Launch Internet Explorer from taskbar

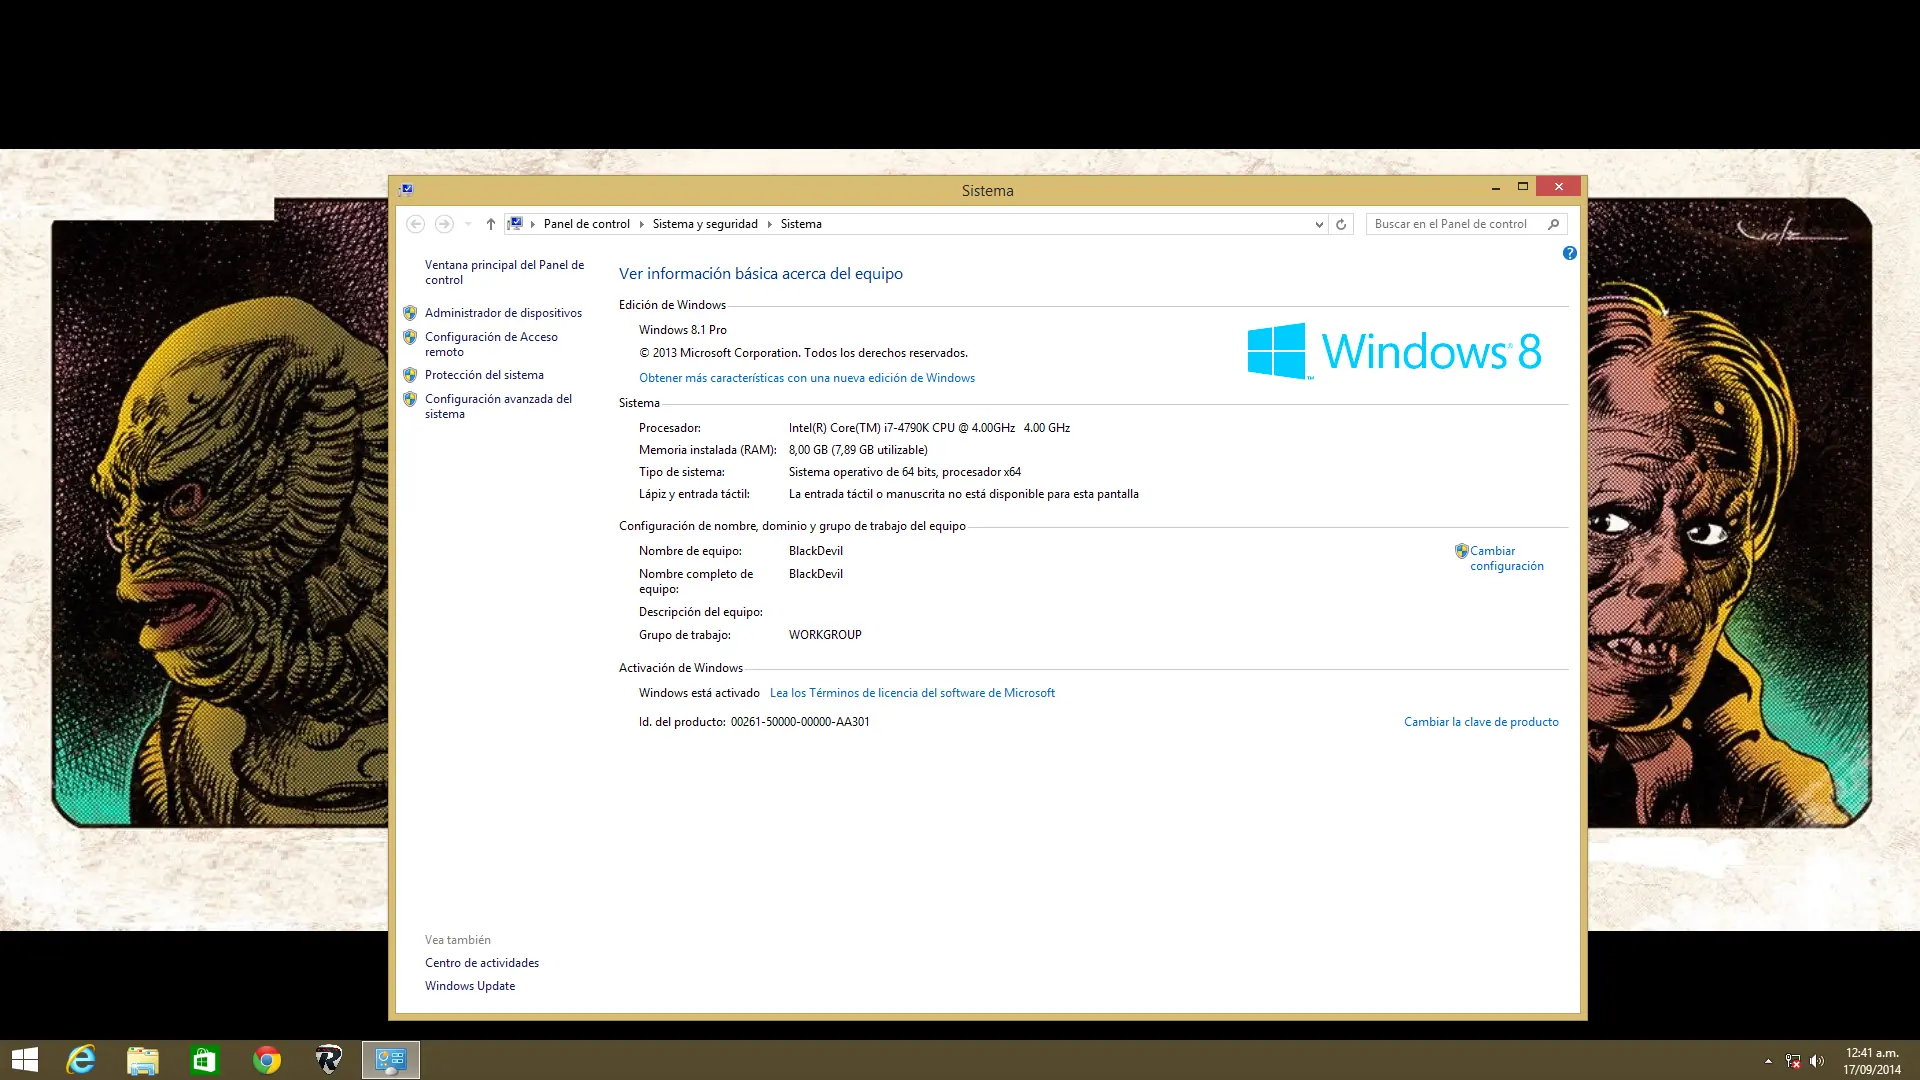[81, 1060]
